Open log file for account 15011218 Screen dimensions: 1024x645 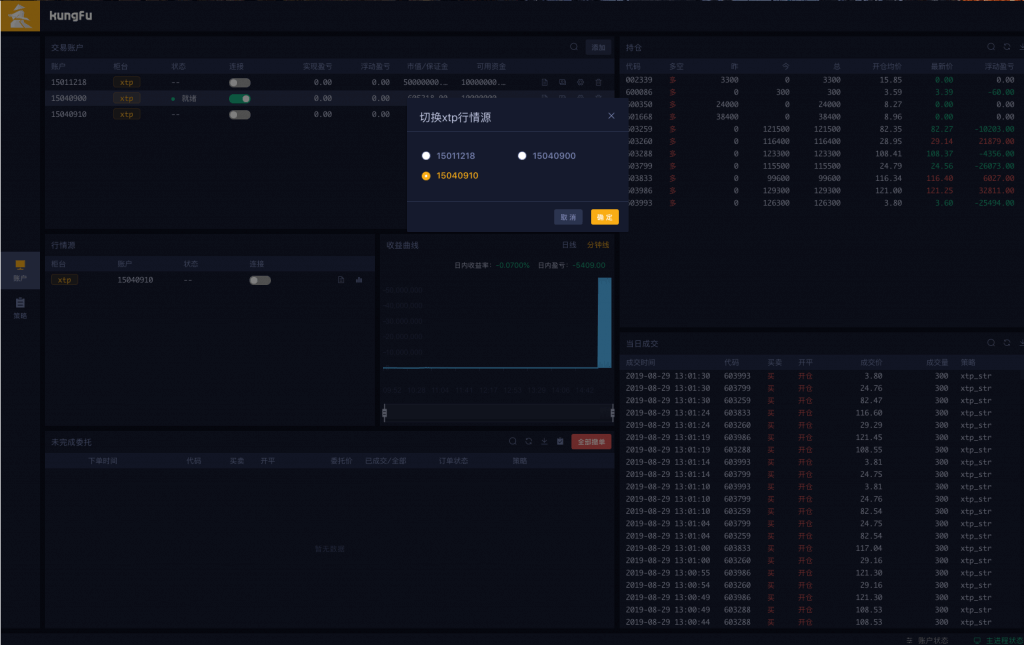pyautogui.click(x=544, y=82)
